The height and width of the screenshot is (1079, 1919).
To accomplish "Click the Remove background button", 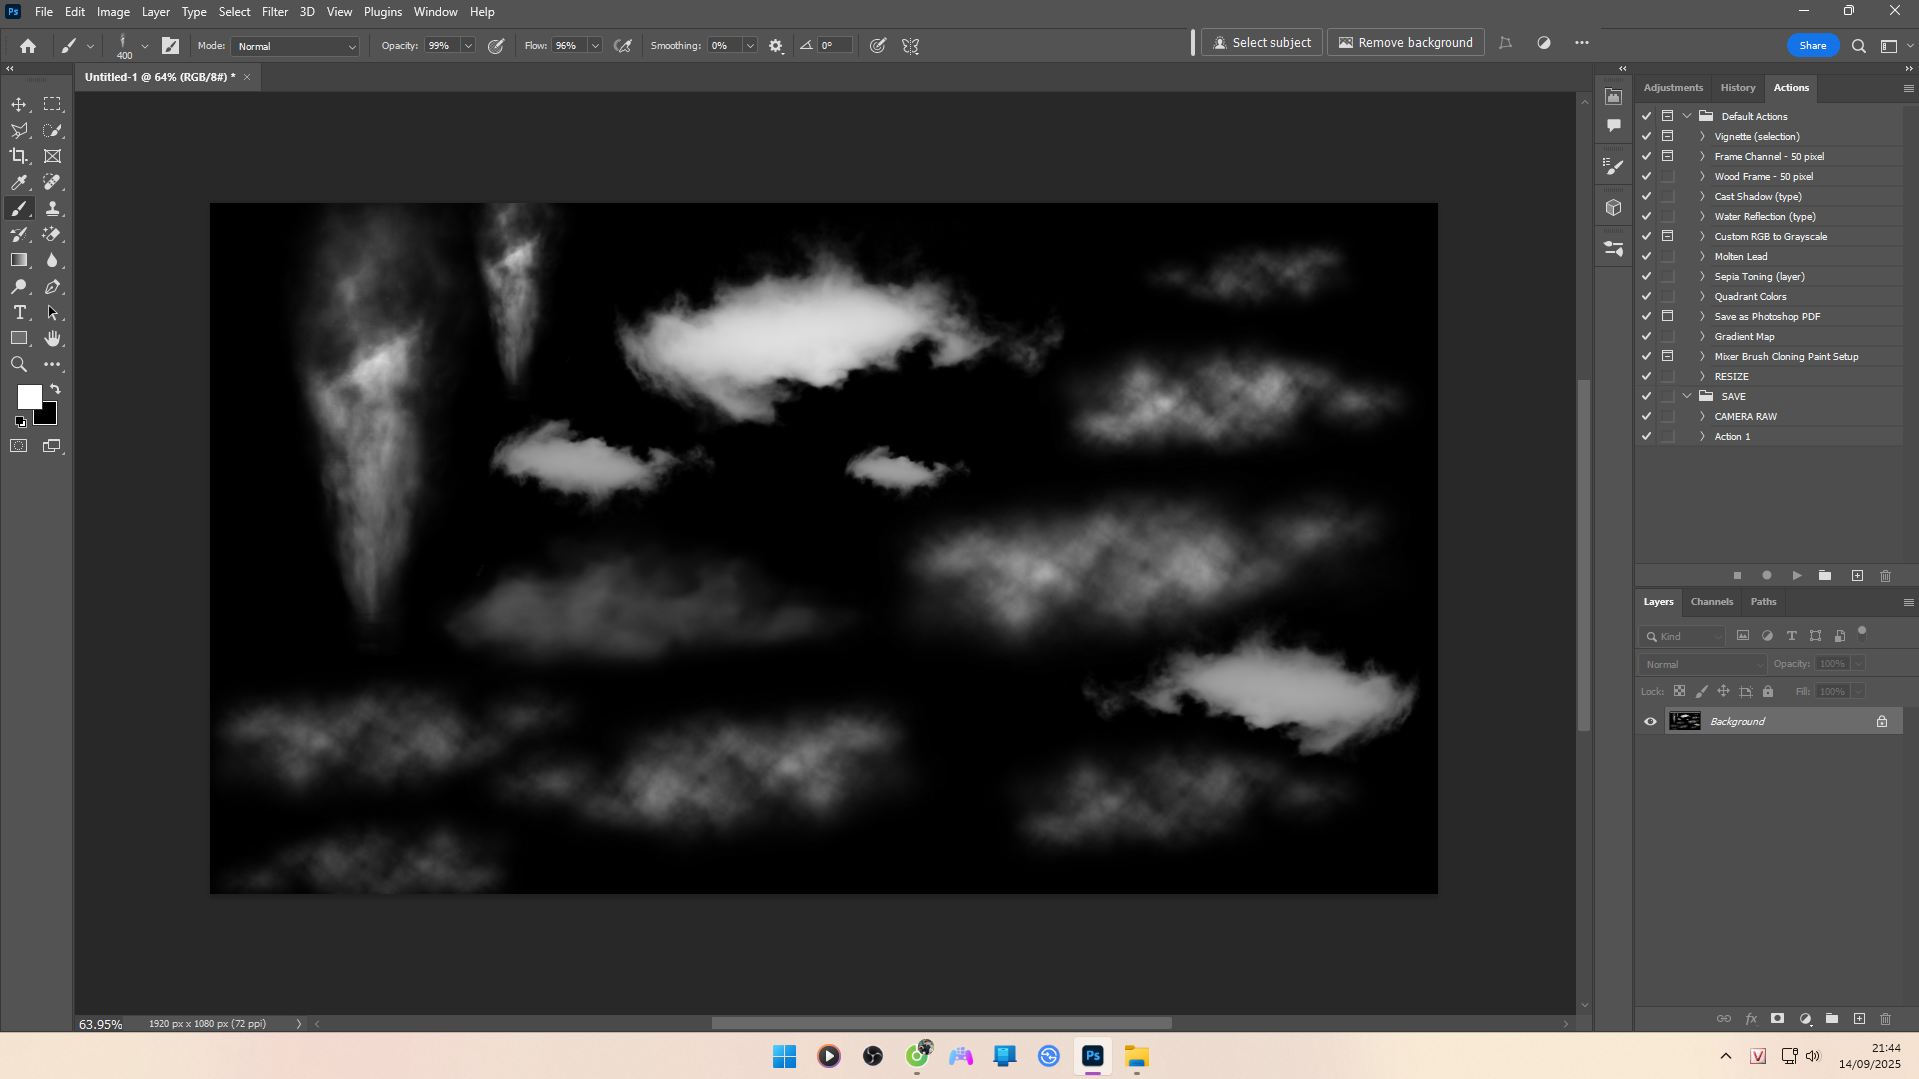I will pyautogui.click(x=1405, y=43).
